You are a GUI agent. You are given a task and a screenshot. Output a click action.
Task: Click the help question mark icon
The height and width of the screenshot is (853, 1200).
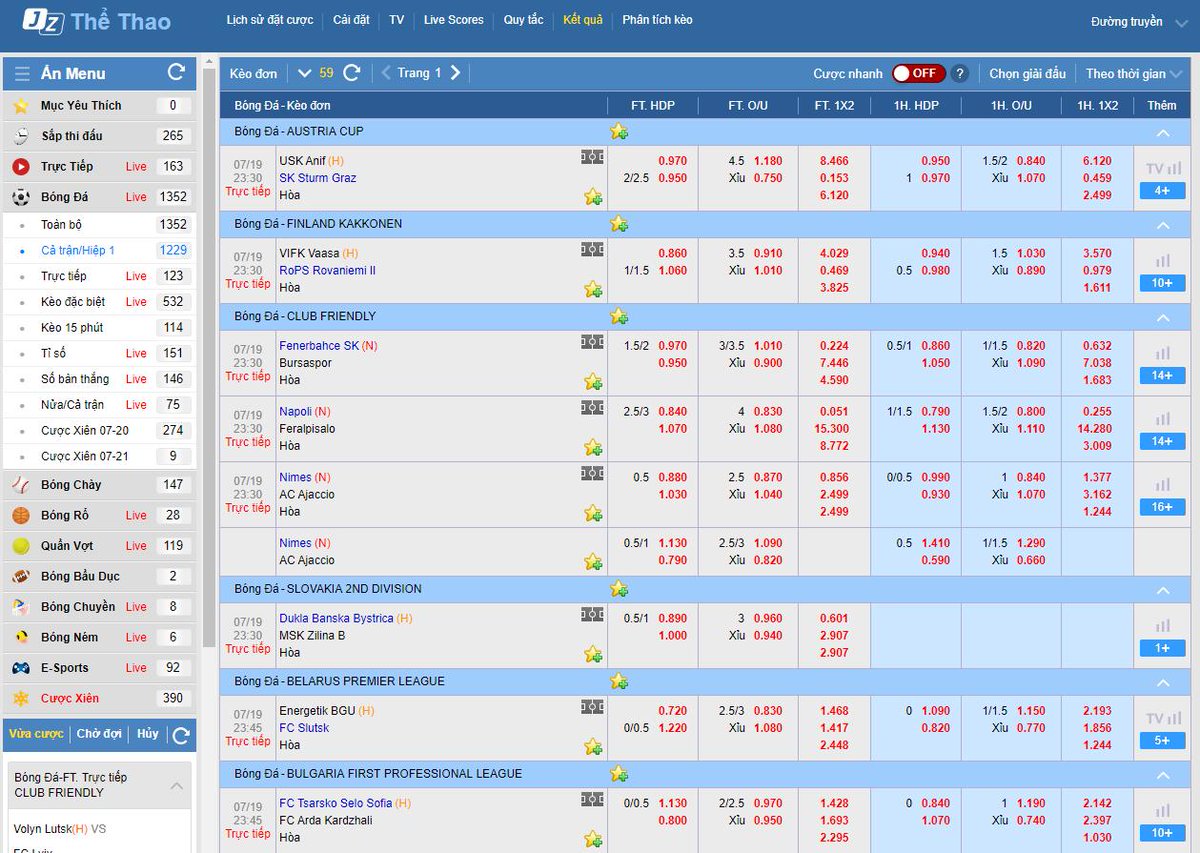(960, 73)
